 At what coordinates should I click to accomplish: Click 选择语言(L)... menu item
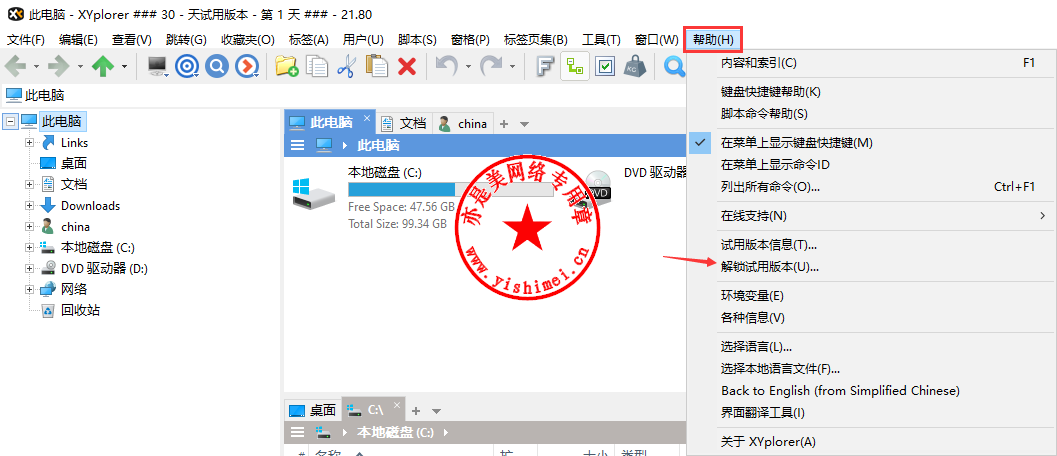point(756,347)
